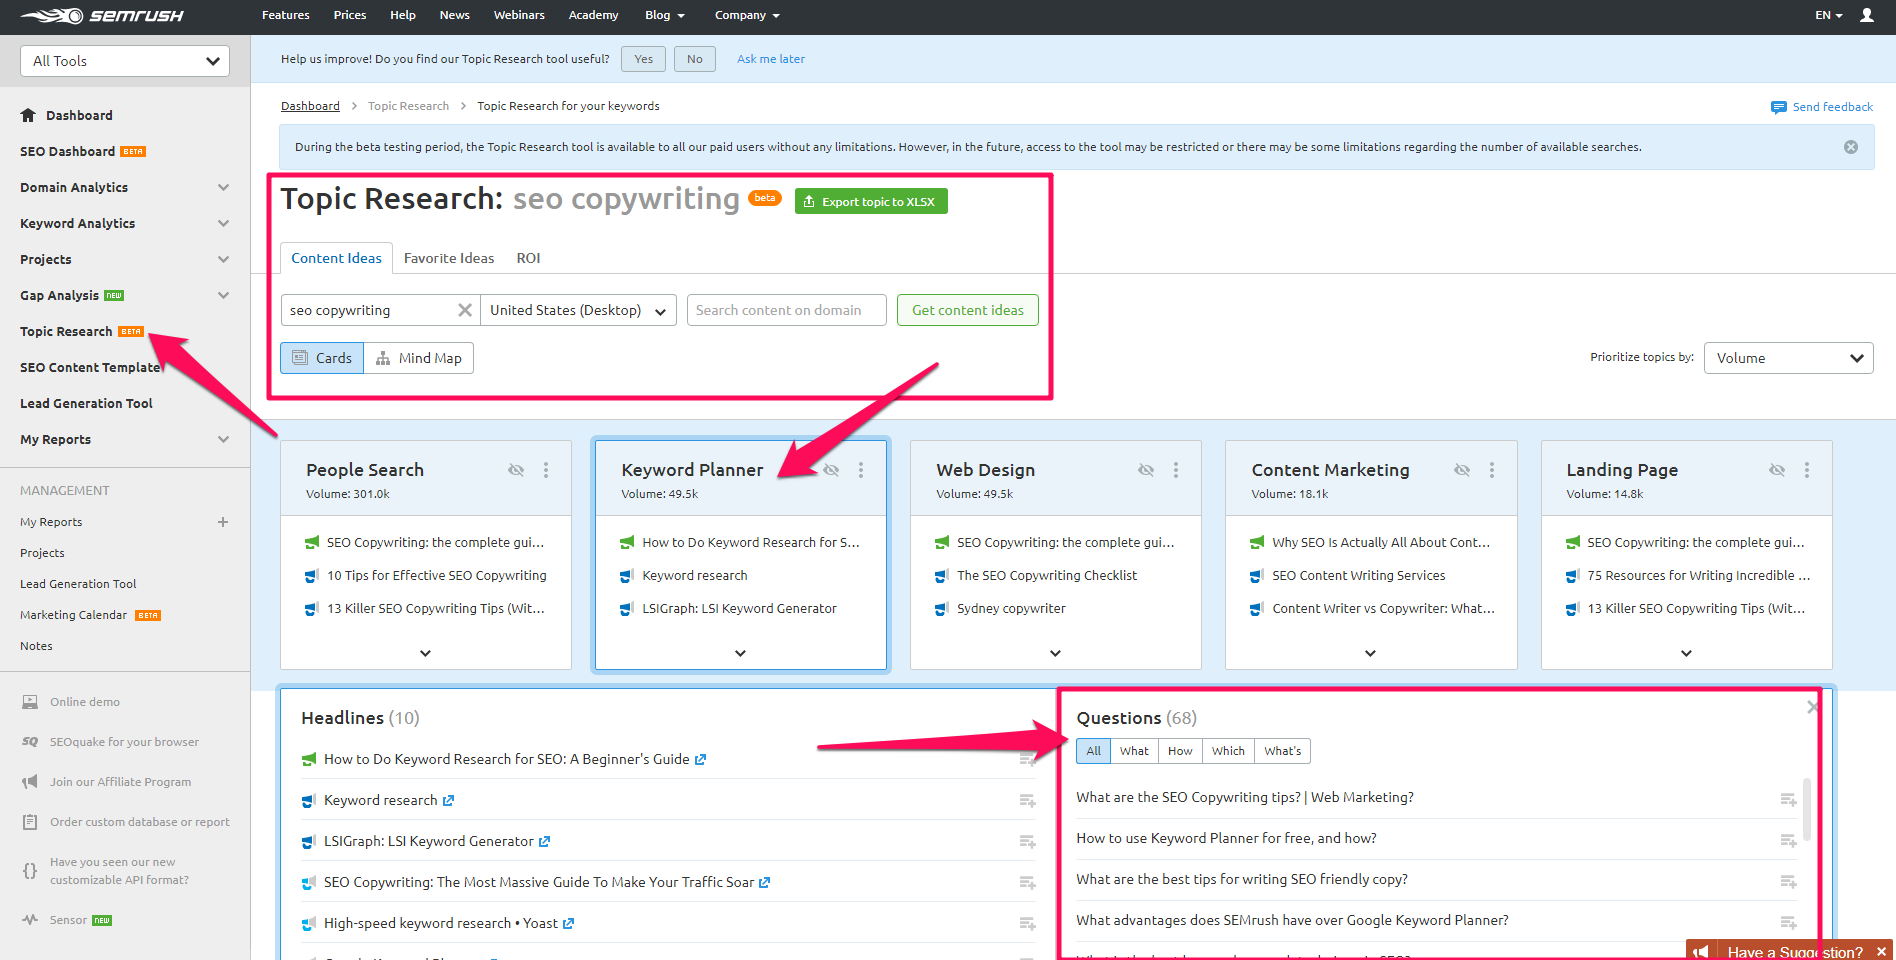The height and width of the screenshot is (960, 1896).
Task: Hide the Content Marketing topic card
Action: (1462, 470)
